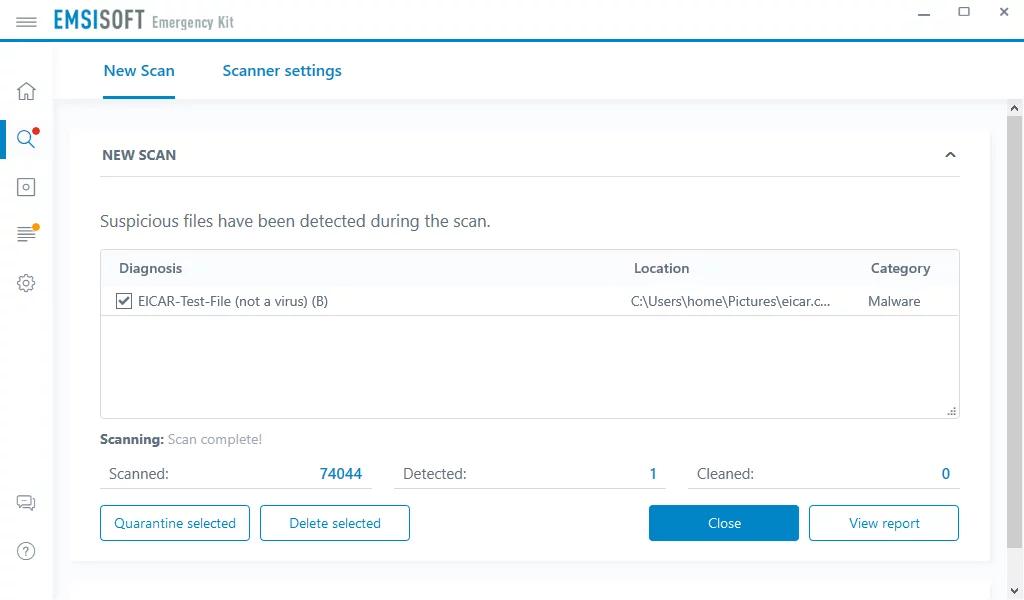Switch to the Scanner settings tab
Image resolution: width=1024 pixels, height=600 pixels.
coord(282,71)
